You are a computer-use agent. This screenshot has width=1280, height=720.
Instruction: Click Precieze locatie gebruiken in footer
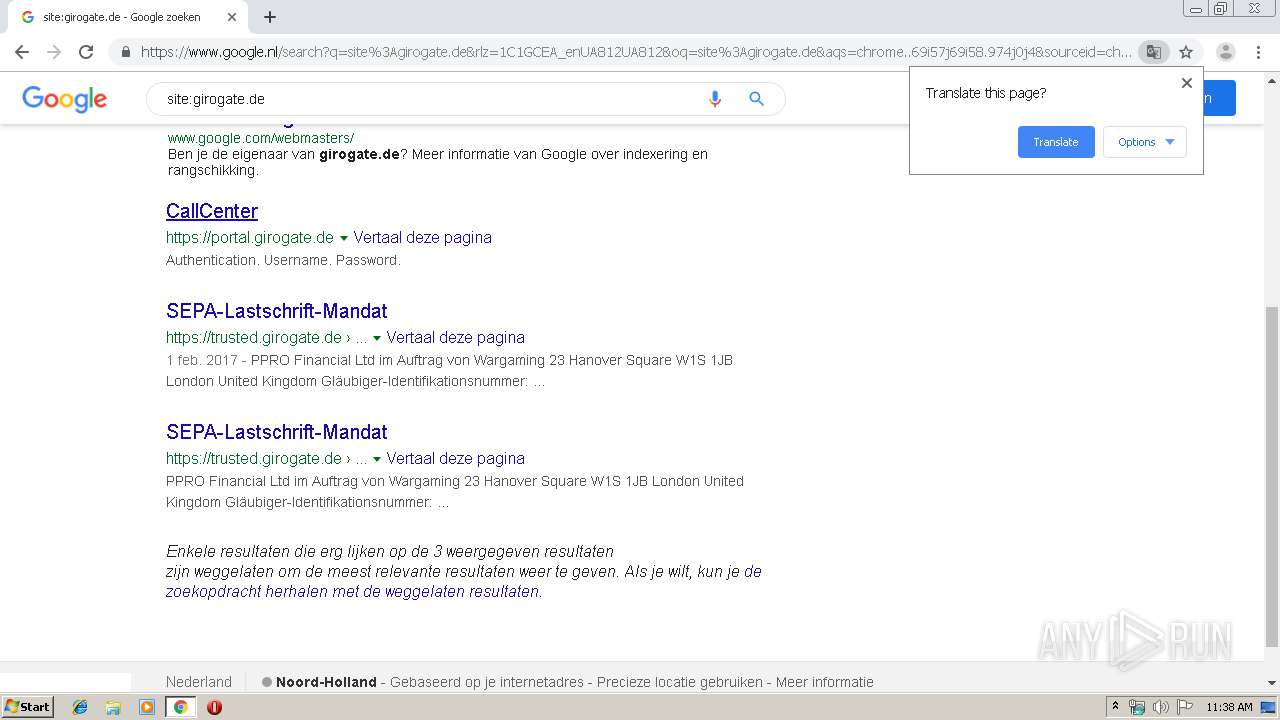(x=680, y=682)
